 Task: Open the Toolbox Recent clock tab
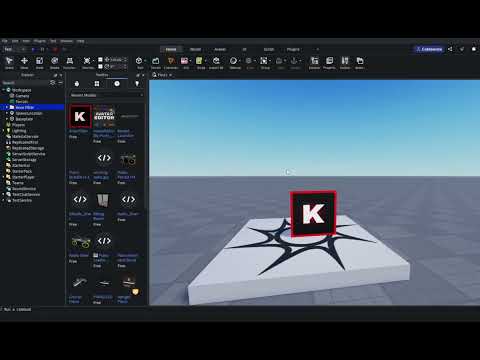click(x=117, y=84)
